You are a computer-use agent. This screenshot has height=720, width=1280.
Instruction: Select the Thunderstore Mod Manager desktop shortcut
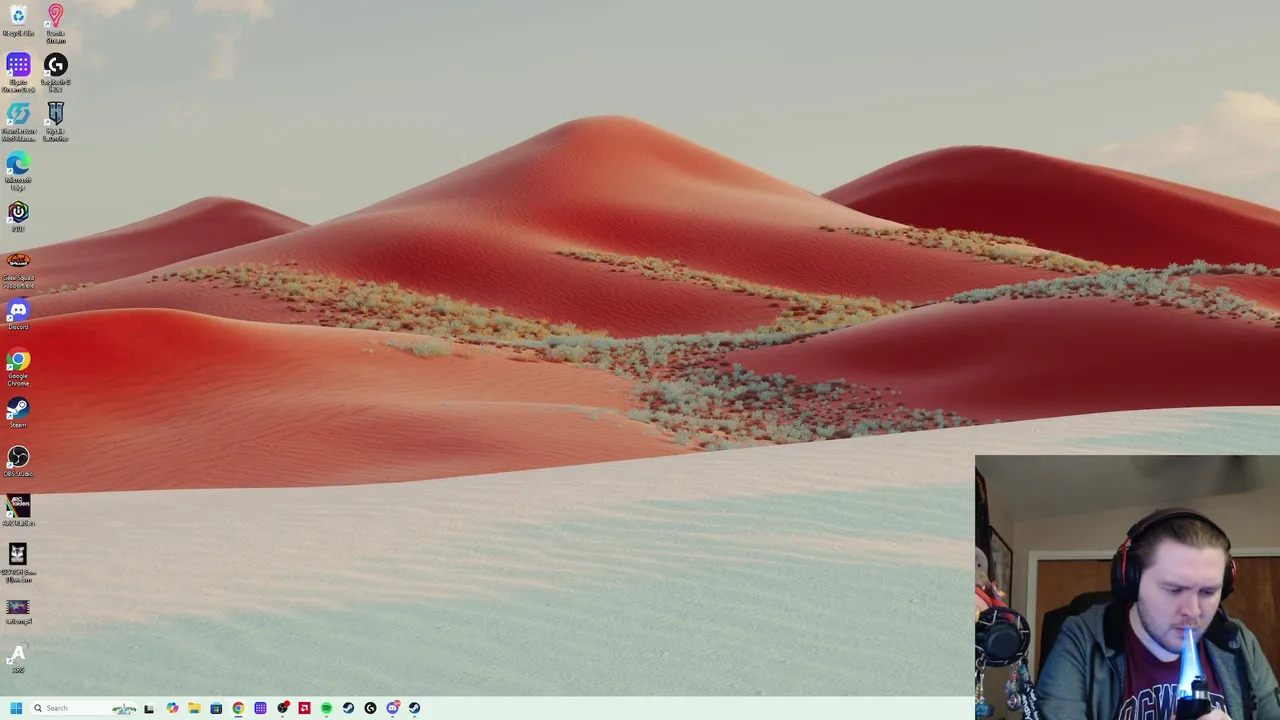coord(18,122)
